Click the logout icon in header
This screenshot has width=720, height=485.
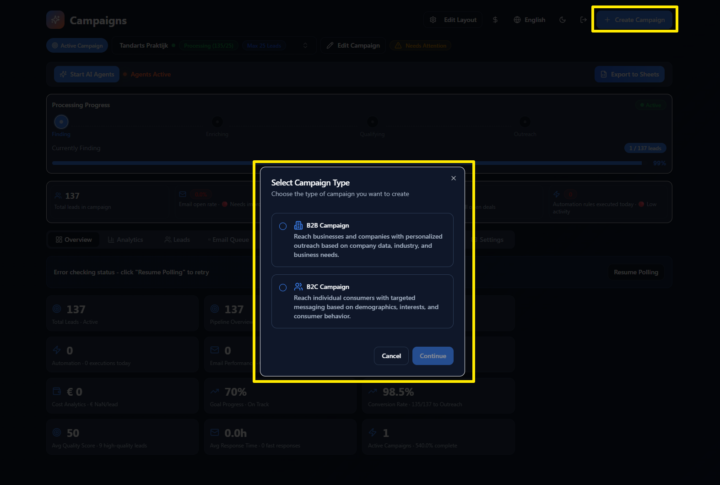tap(583, 20)
